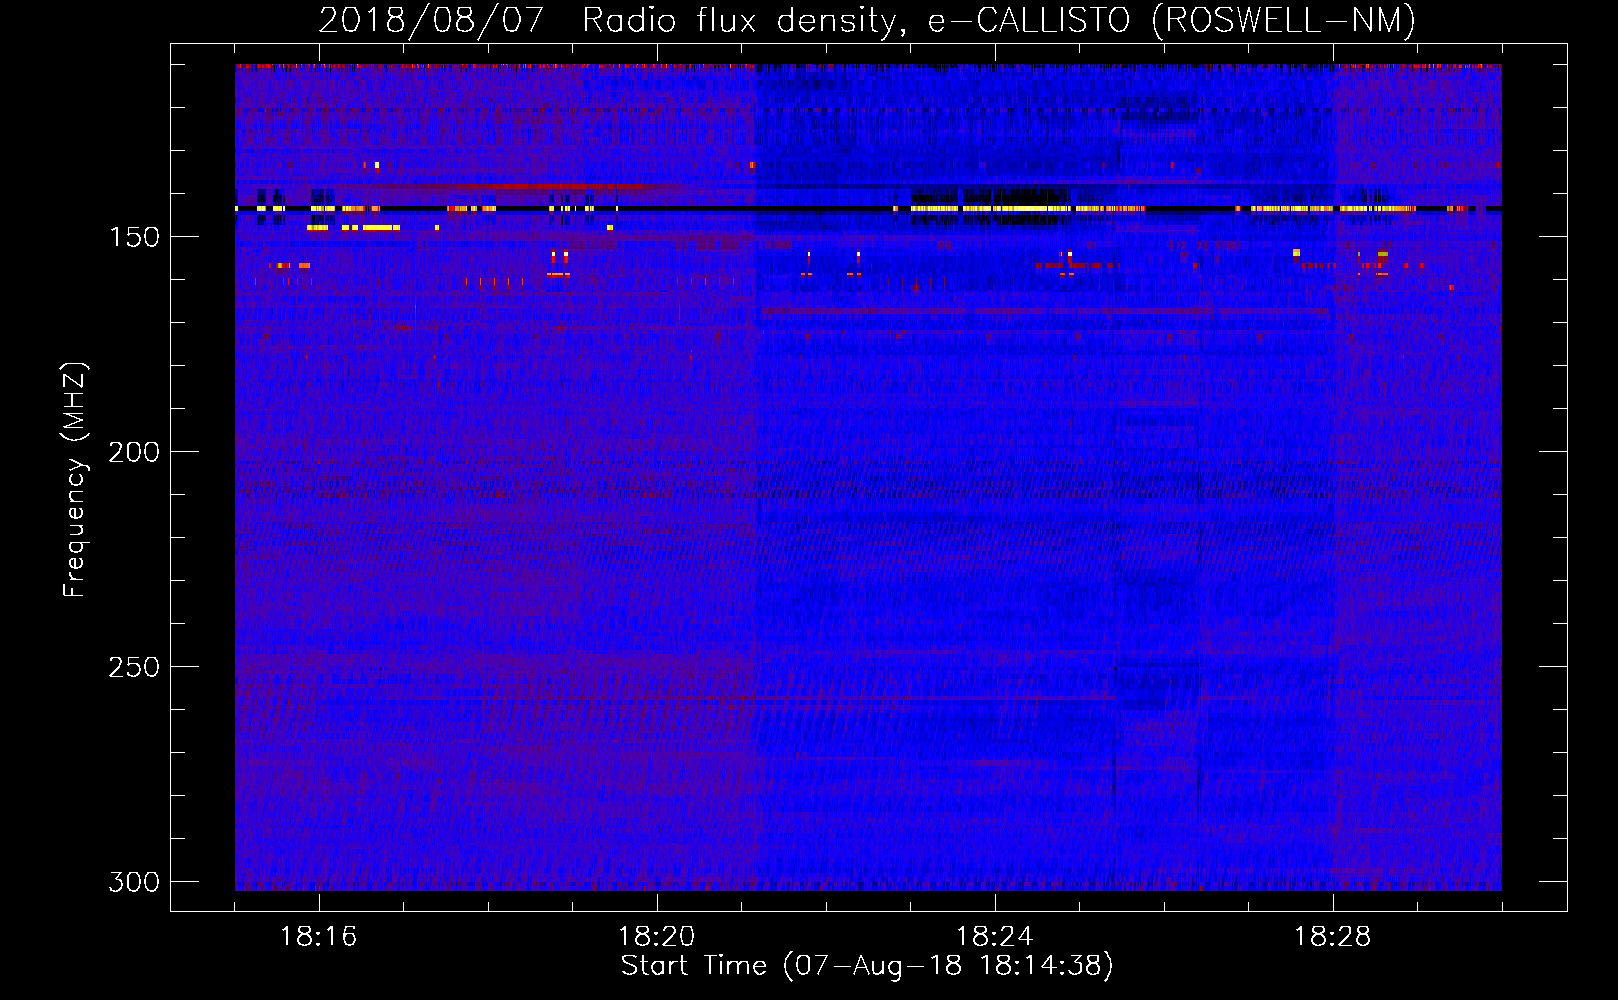Click the 300 frequency tick label

(134, 882)
